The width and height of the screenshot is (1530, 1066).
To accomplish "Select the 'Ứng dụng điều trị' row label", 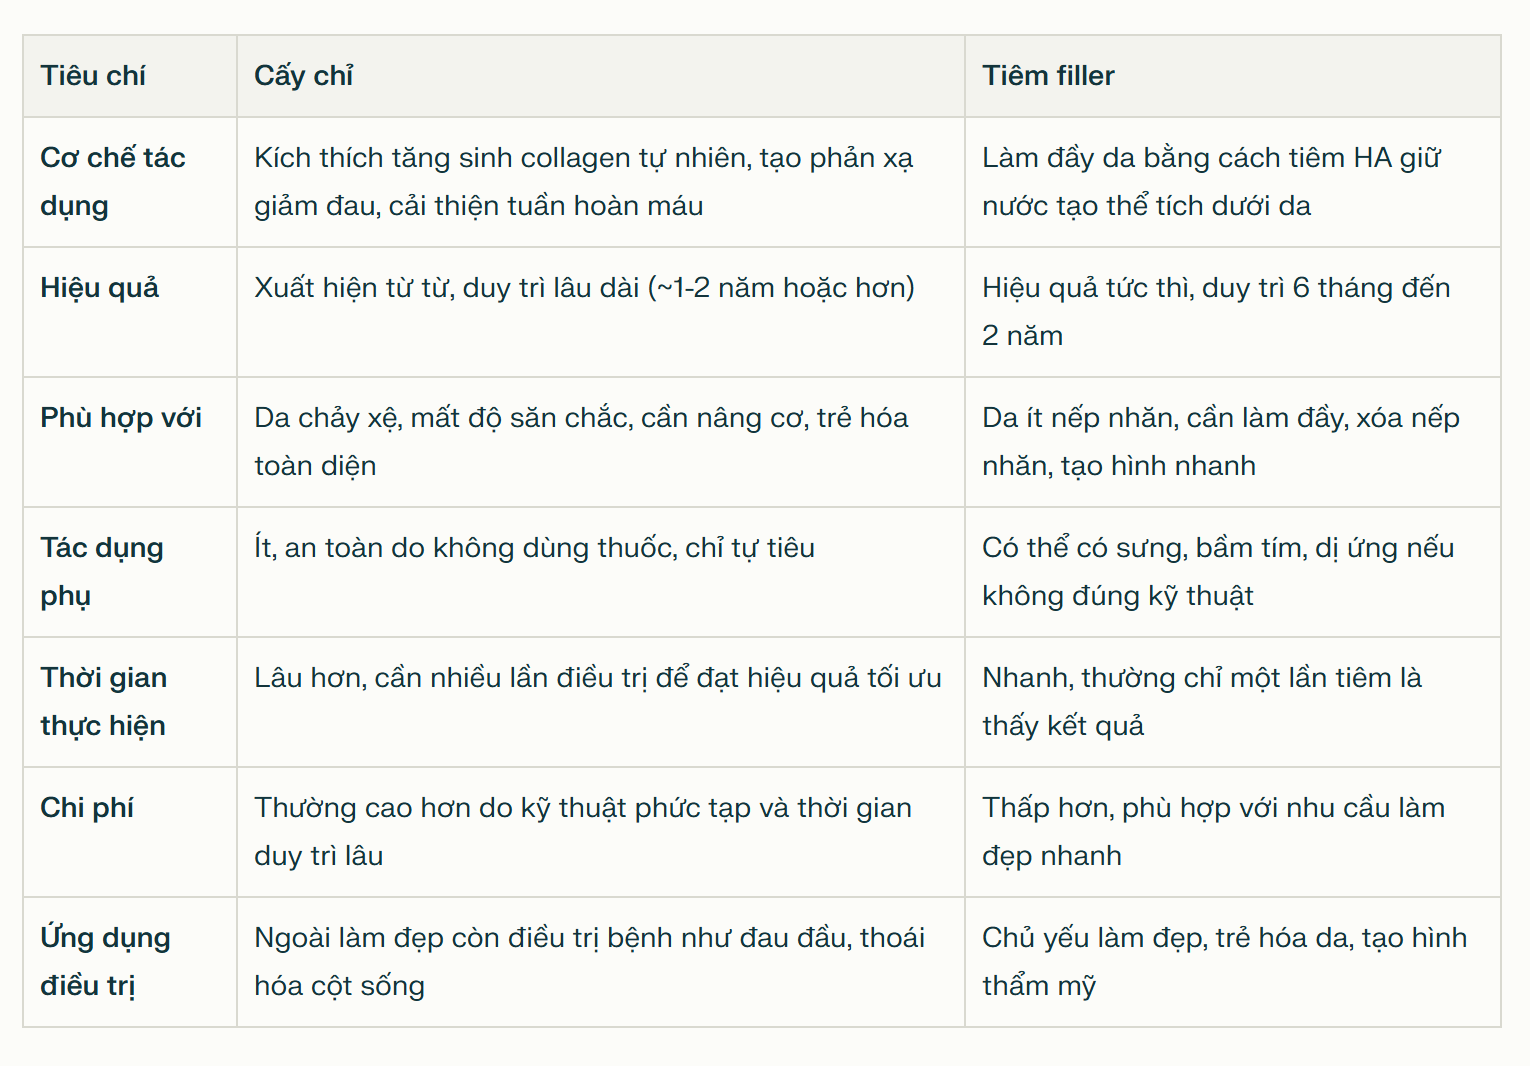I will tap(105, 961).
